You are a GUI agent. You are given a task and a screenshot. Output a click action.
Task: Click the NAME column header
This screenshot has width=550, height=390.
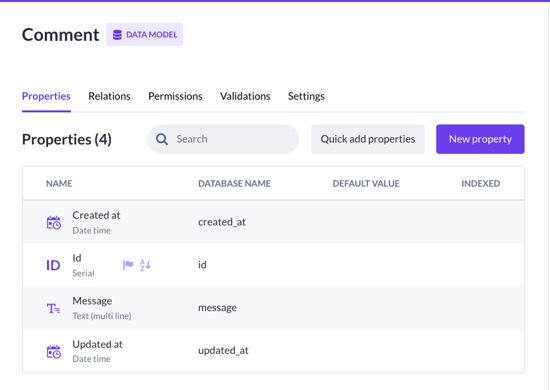coord(59,183)
